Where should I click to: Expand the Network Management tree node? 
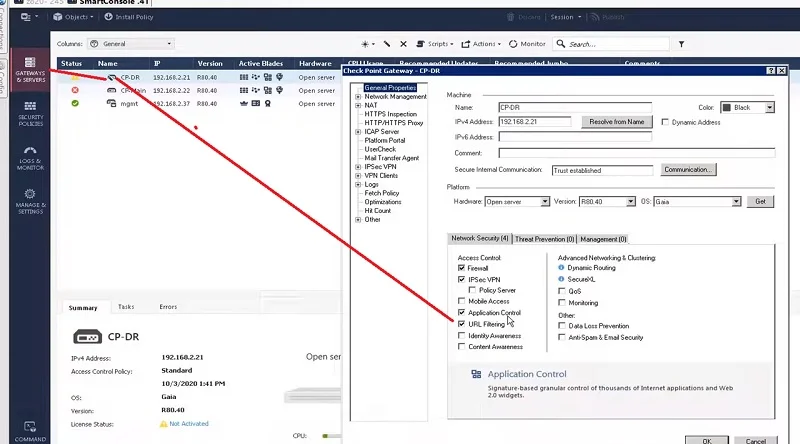(358, 96)
